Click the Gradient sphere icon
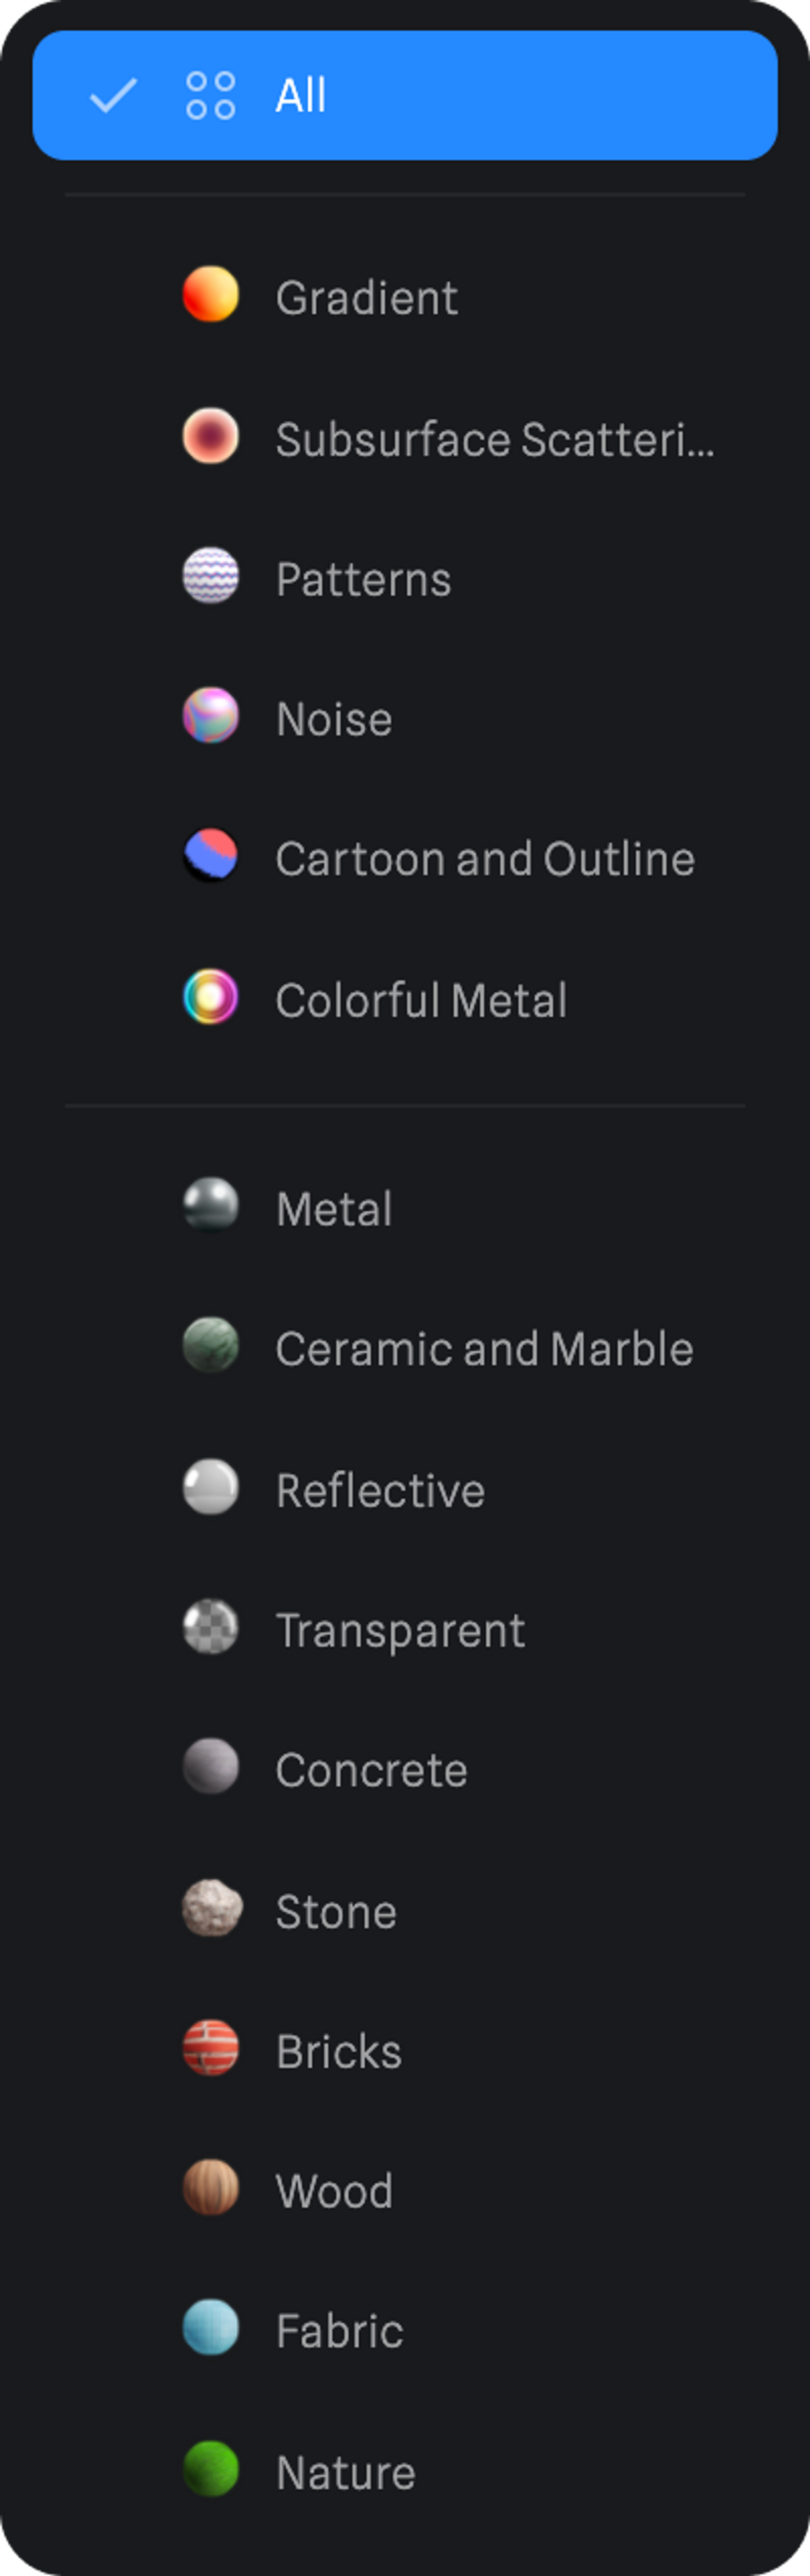The width and height of the screenshot is (810, 2576). pyautogui.click(x=211, y=294)
